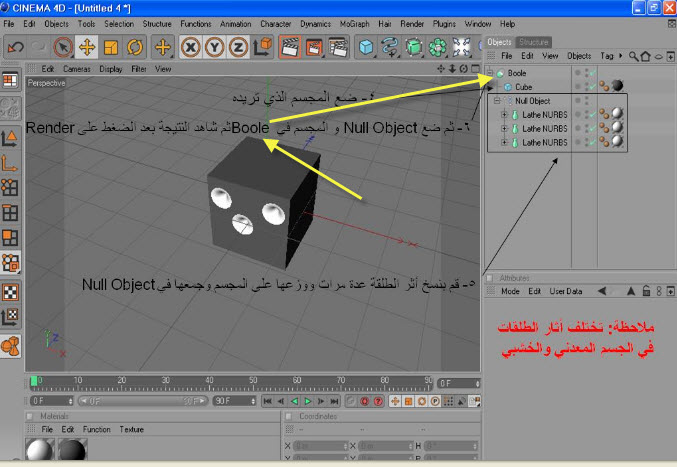Screen dimensions: 677x467
Task: Switch to the Objects tab
Action: pos(500,42)
